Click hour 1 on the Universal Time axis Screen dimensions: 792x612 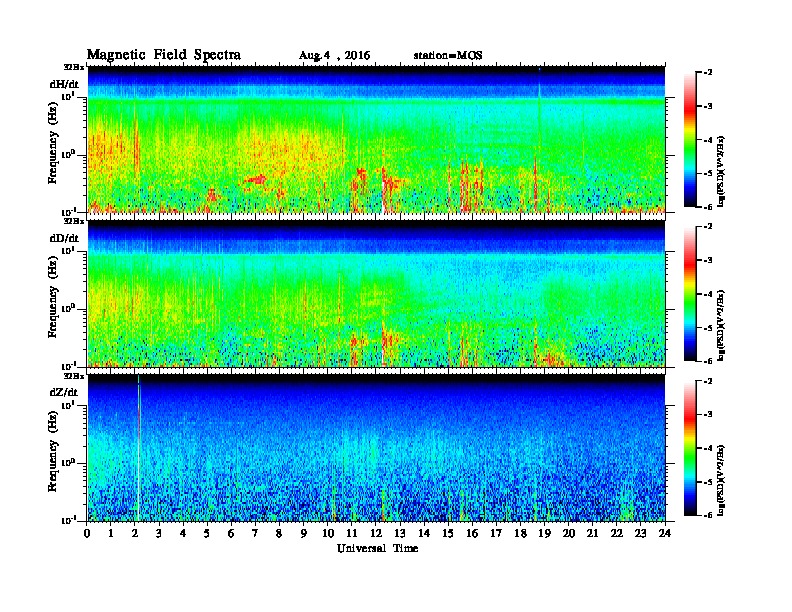coord(111,534)
